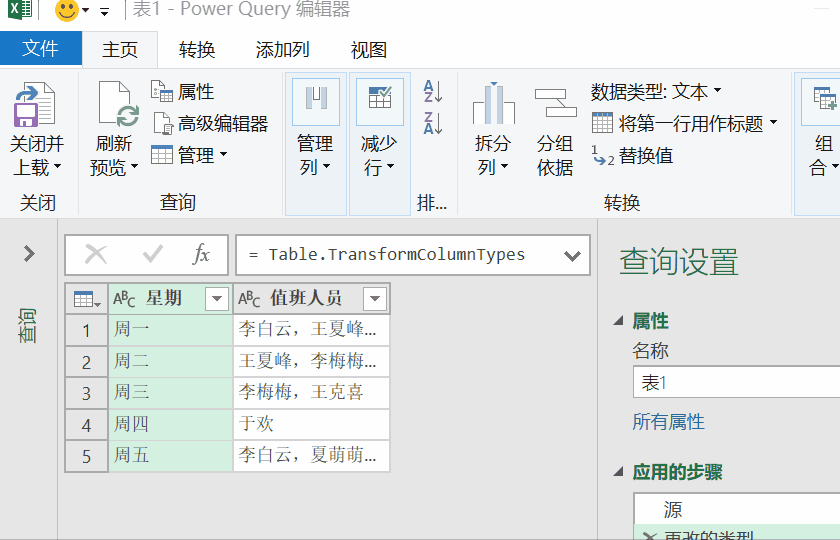Click the 关闭并上载 save icon

point(35,104)
